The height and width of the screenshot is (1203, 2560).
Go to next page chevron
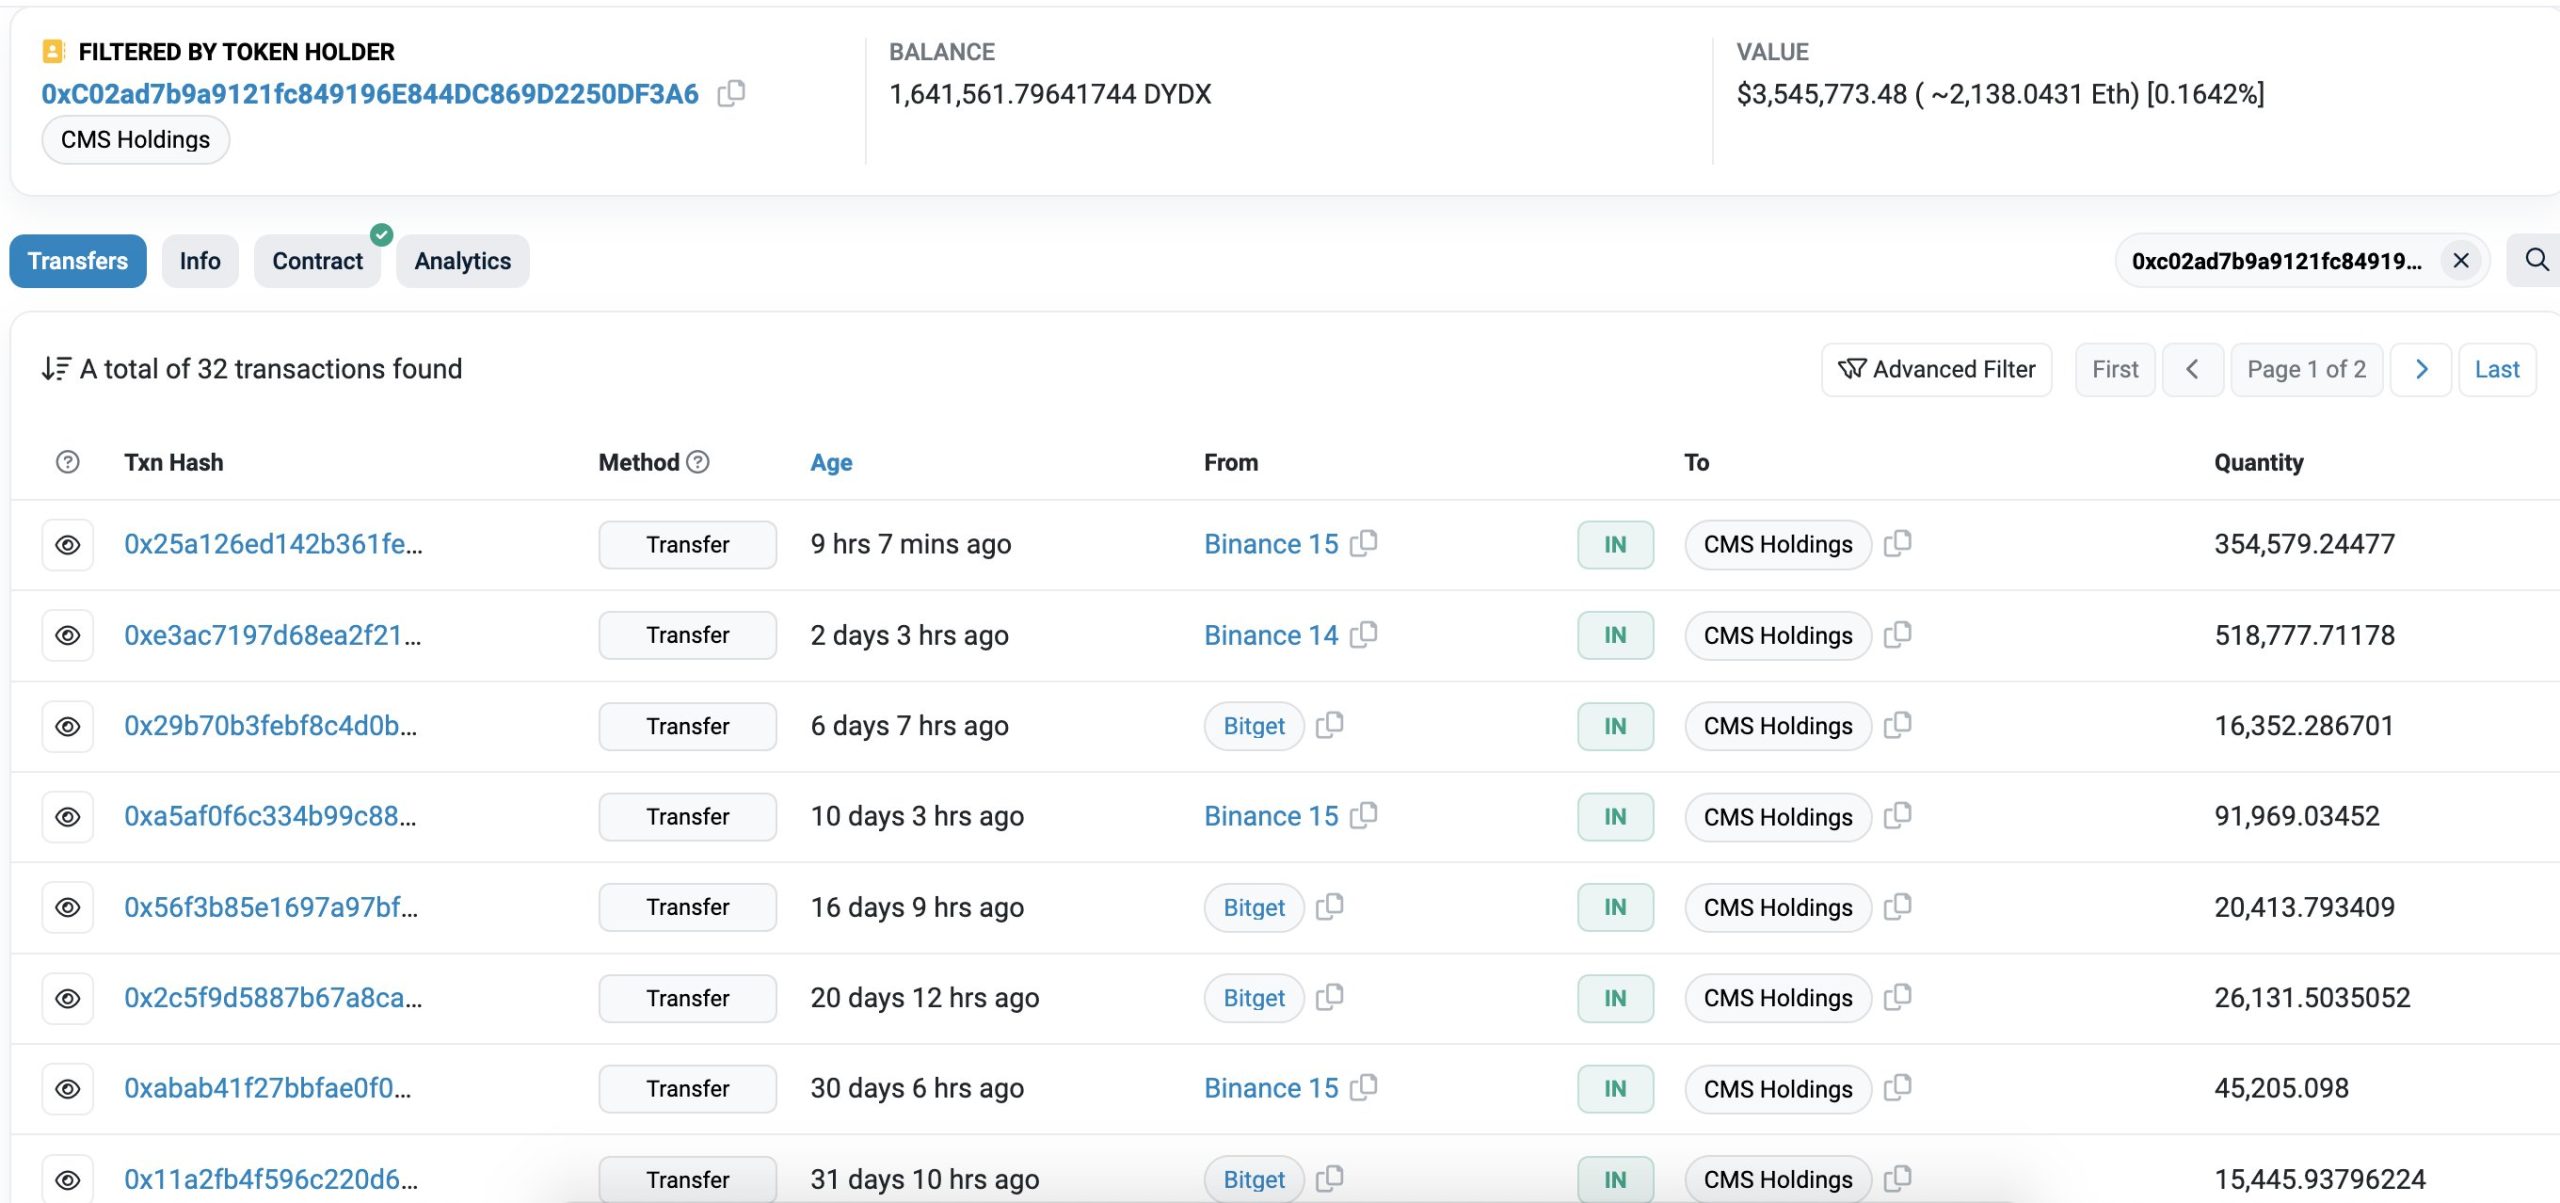2421,370
